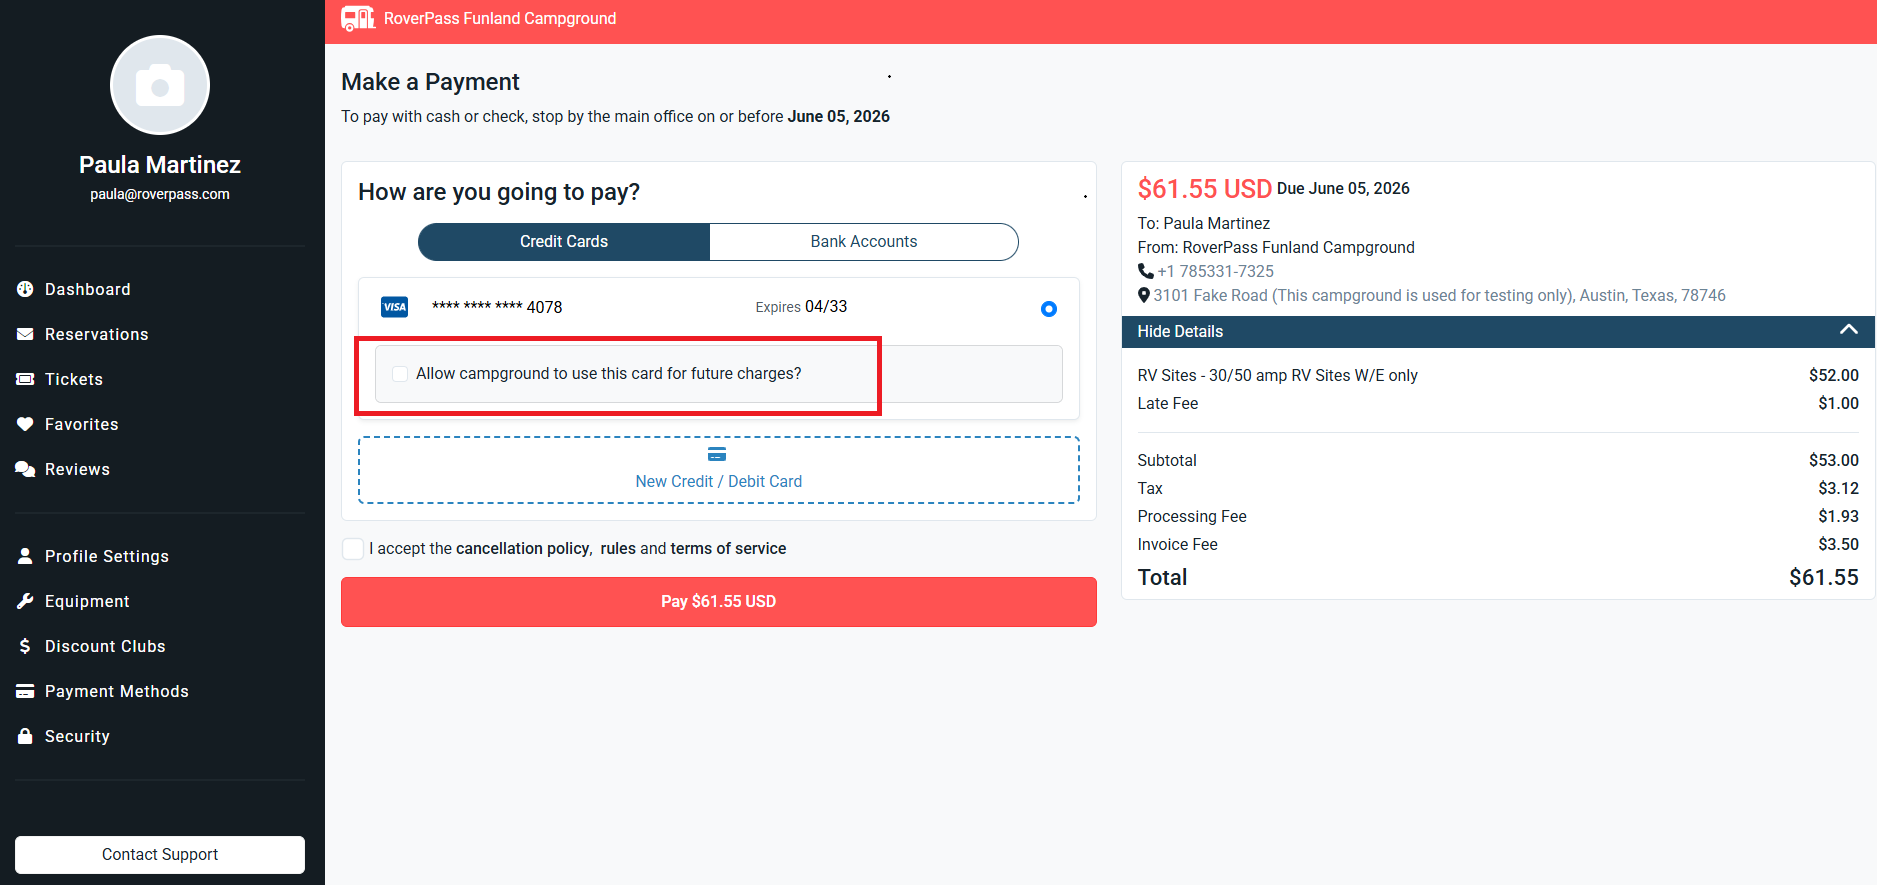Click the RoverPass RV logo icon
The image size is (1877, 885).
pos(357,18)
